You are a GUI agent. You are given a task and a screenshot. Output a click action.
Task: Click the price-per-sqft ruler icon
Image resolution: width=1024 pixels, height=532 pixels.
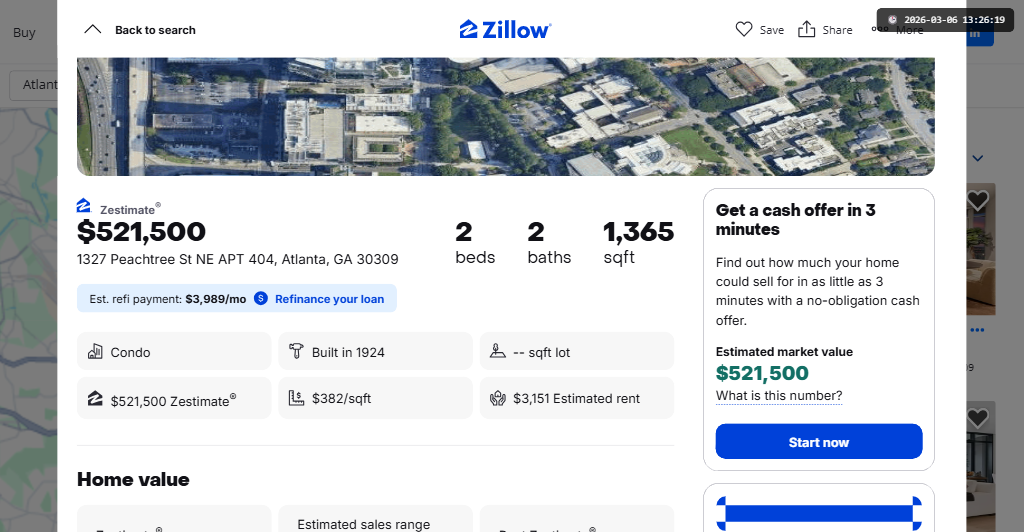pyautogui.click(x=296, y=398)
